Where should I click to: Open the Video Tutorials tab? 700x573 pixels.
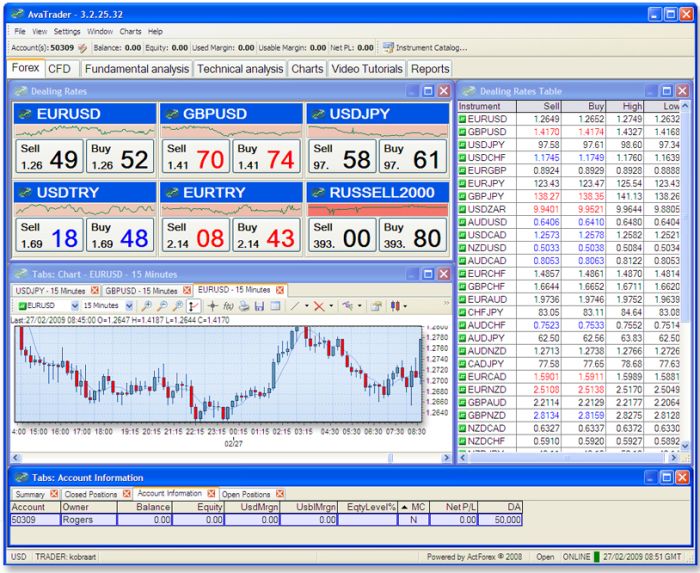coord(367,69)
